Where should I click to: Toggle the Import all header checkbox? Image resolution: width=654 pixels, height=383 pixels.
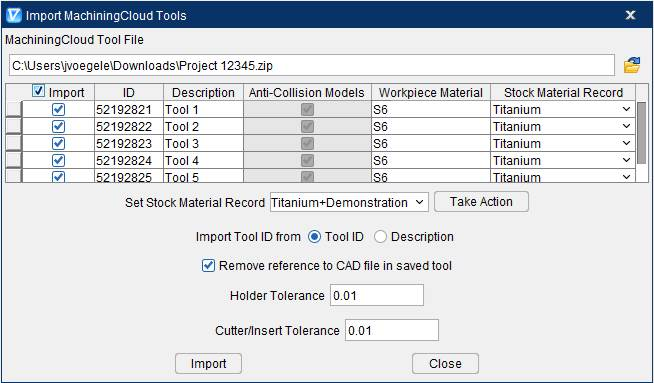38,91
